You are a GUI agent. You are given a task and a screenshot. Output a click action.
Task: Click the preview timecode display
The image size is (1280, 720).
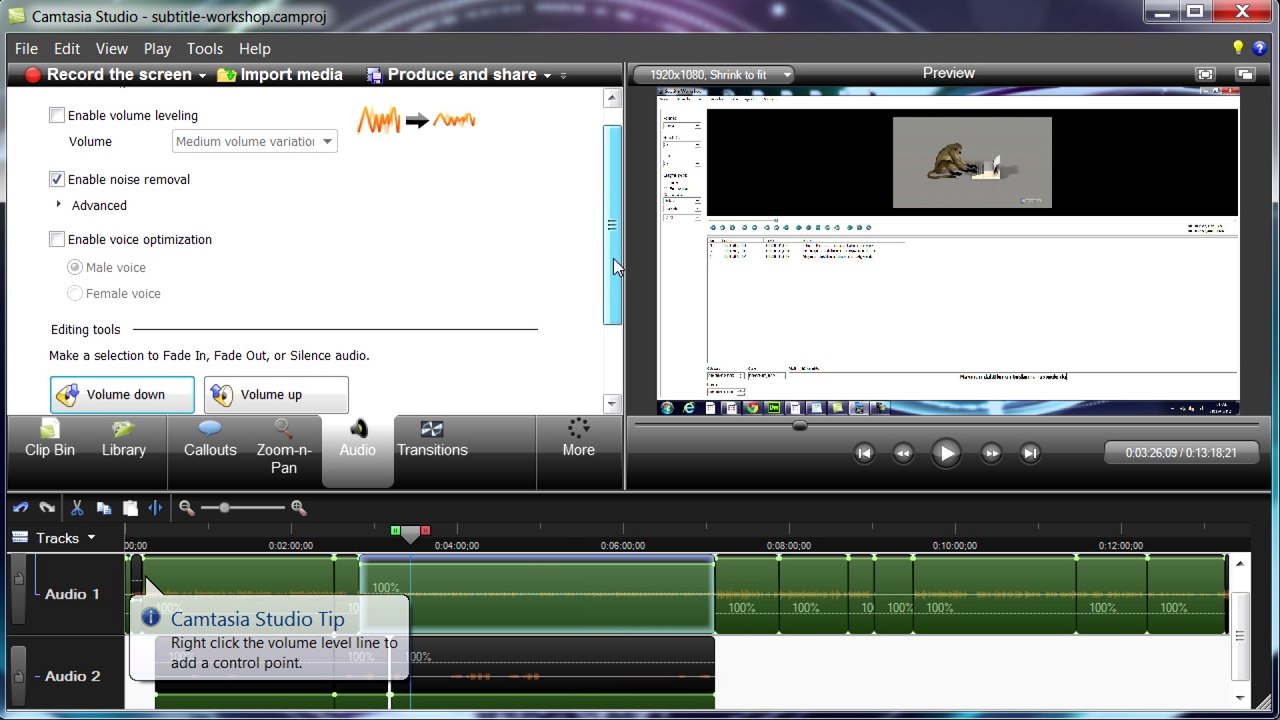pyautogui.click(x=1181, y=453)
